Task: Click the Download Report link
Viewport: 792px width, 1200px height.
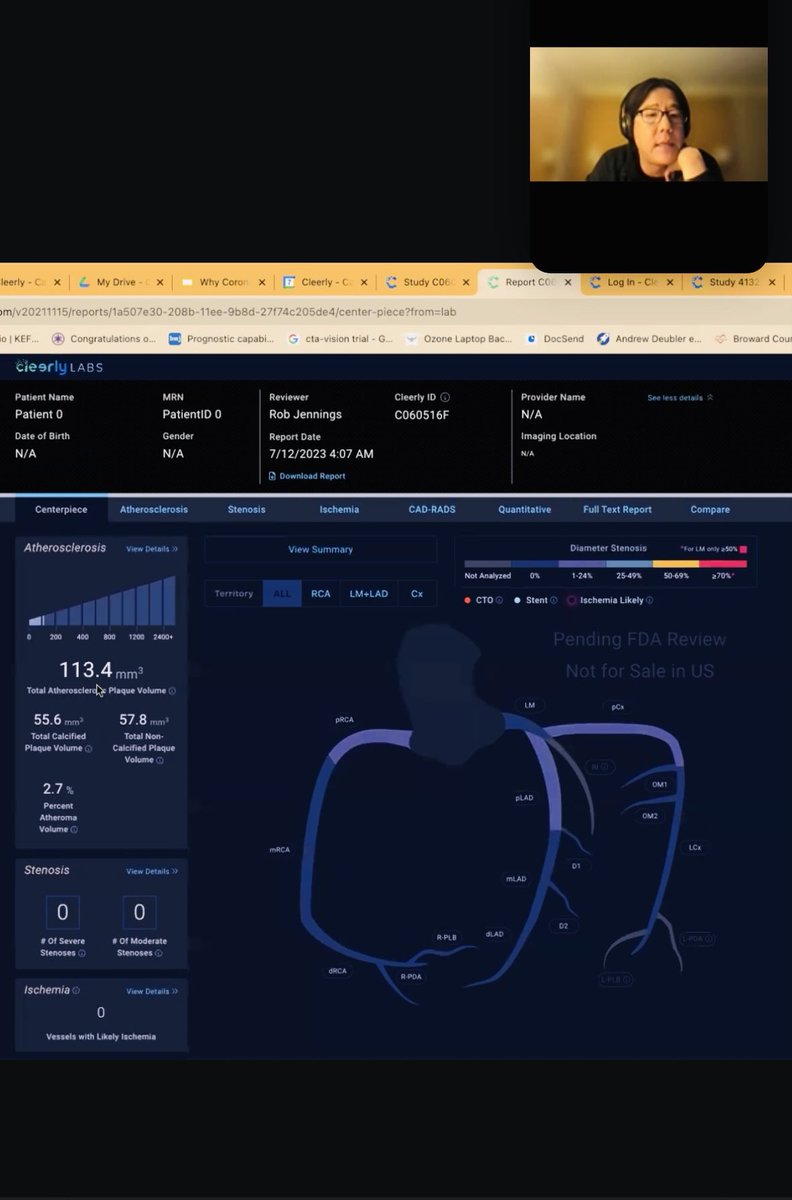Action: (312, 476)
